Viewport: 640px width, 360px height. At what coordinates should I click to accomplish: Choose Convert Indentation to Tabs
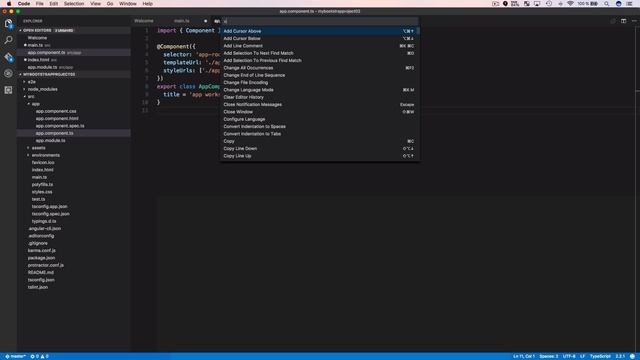click(x=320, y=134)
